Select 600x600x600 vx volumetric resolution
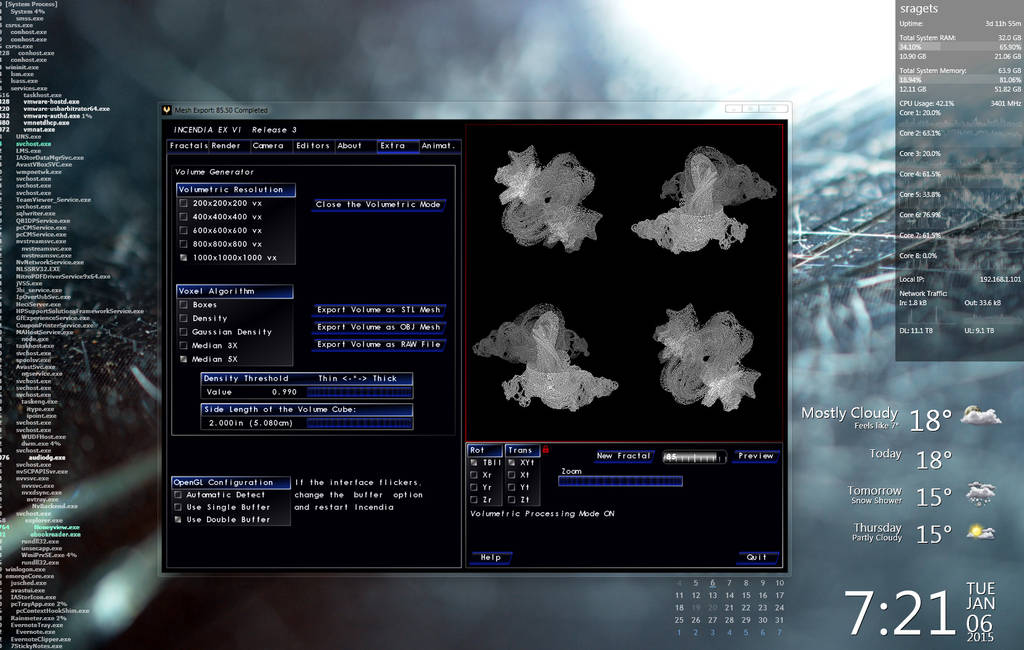The width and height of the screenshot is (1024, 650). pos(184,231)
